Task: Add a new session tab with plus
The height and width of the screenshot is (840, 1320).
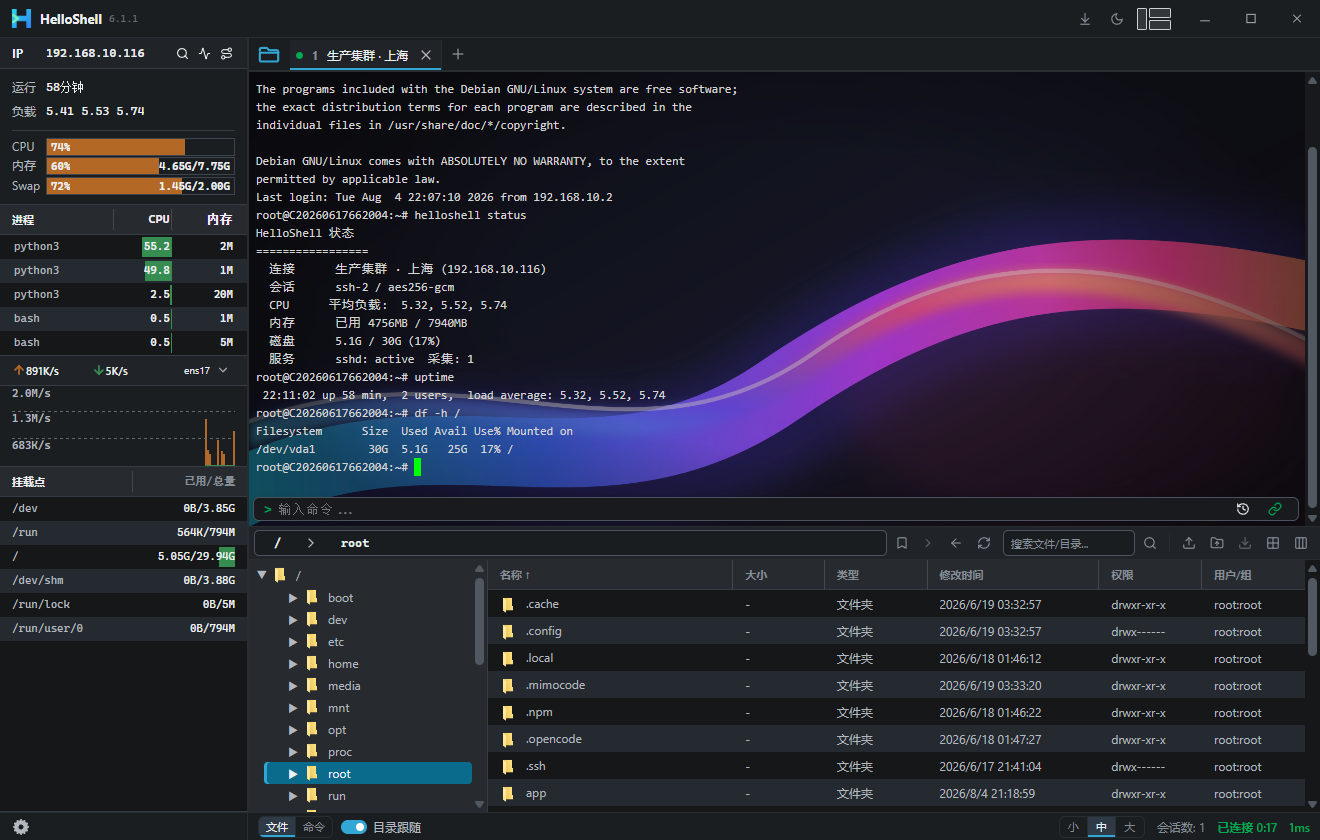Action: [x=458, y=54]
